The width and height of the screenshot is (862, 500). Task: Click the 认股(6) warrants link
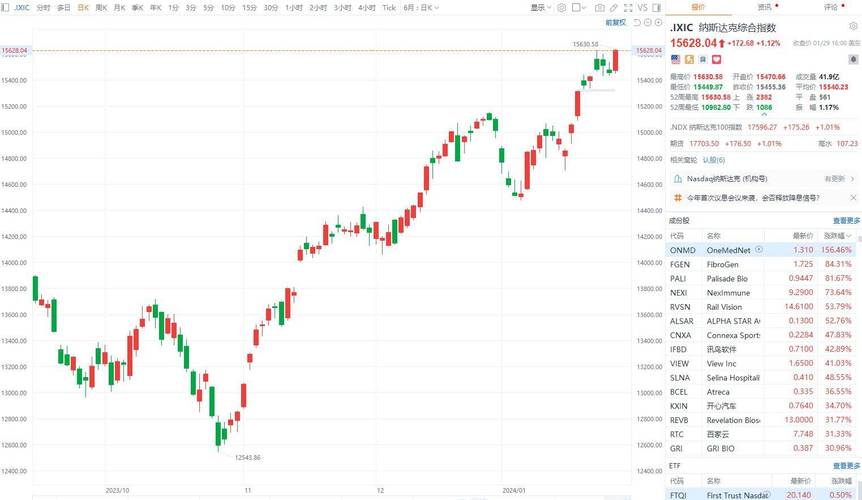(x=714, y=159)
